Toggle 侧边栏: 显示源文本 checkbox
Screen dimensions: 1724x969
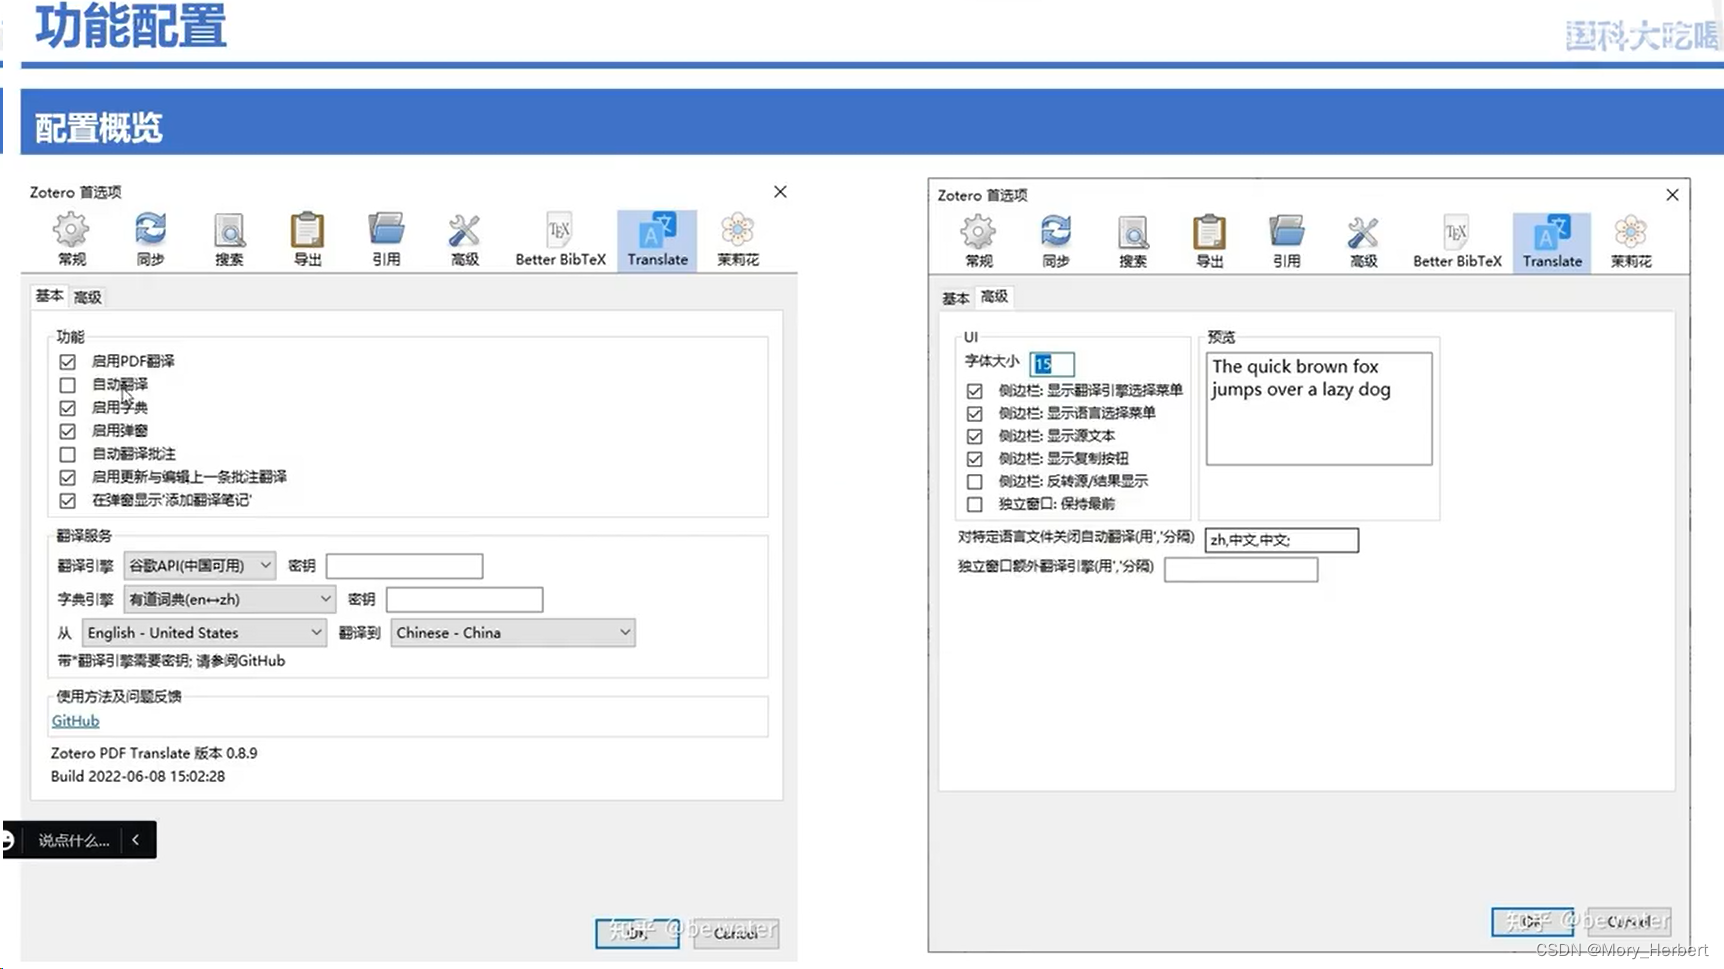point(975,436)
